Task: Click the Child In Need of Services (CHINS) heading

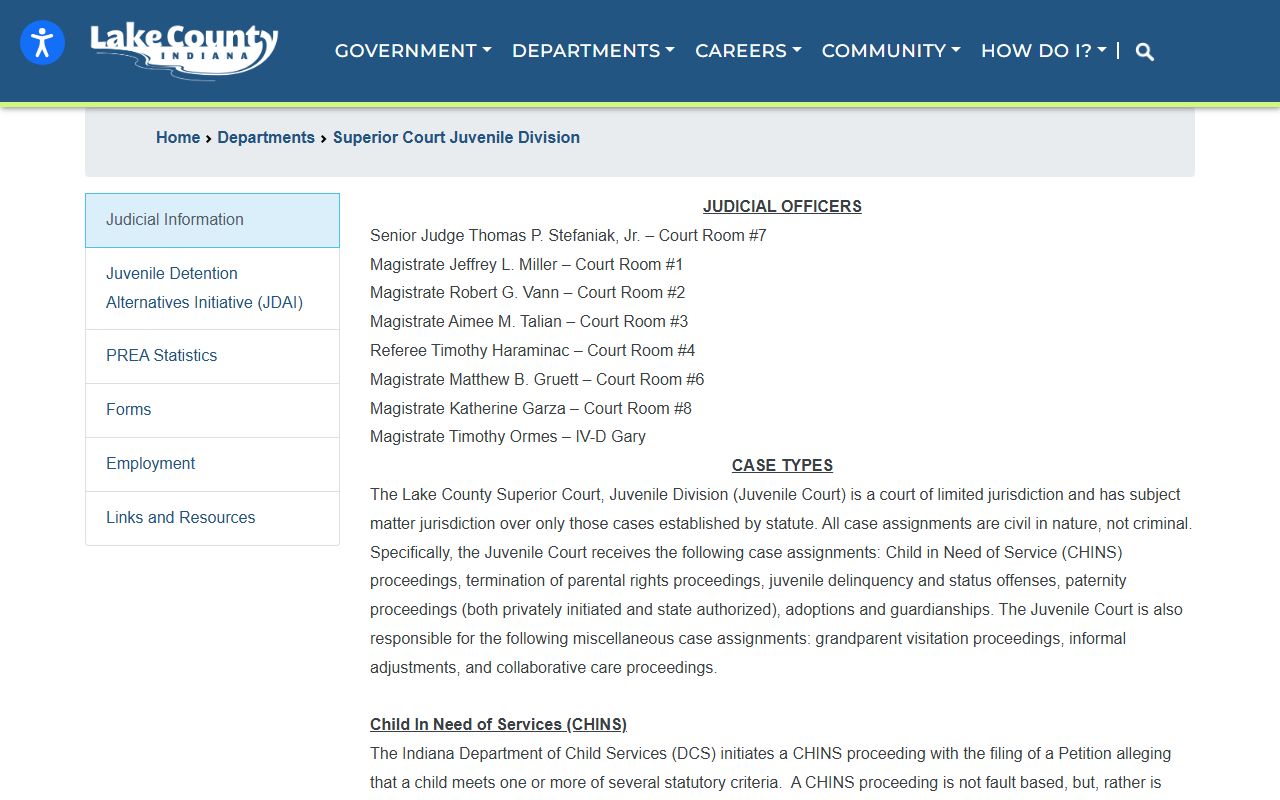Action: tap(498, 725)
